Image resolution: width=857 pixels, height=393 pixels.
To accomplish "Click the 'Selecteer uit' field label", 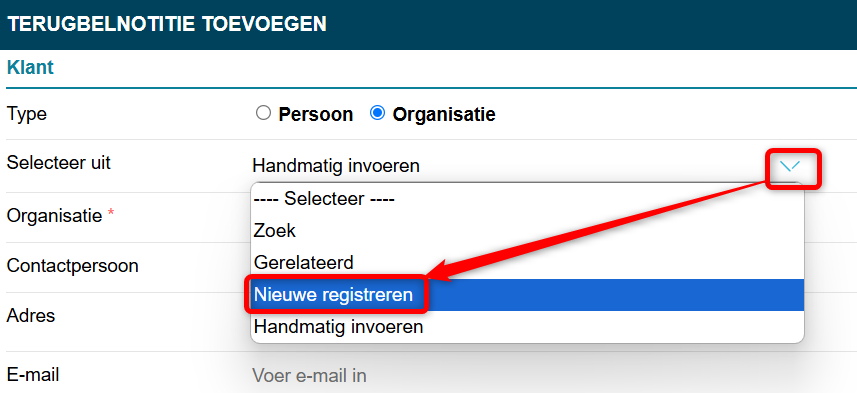I will coord(58,162).
